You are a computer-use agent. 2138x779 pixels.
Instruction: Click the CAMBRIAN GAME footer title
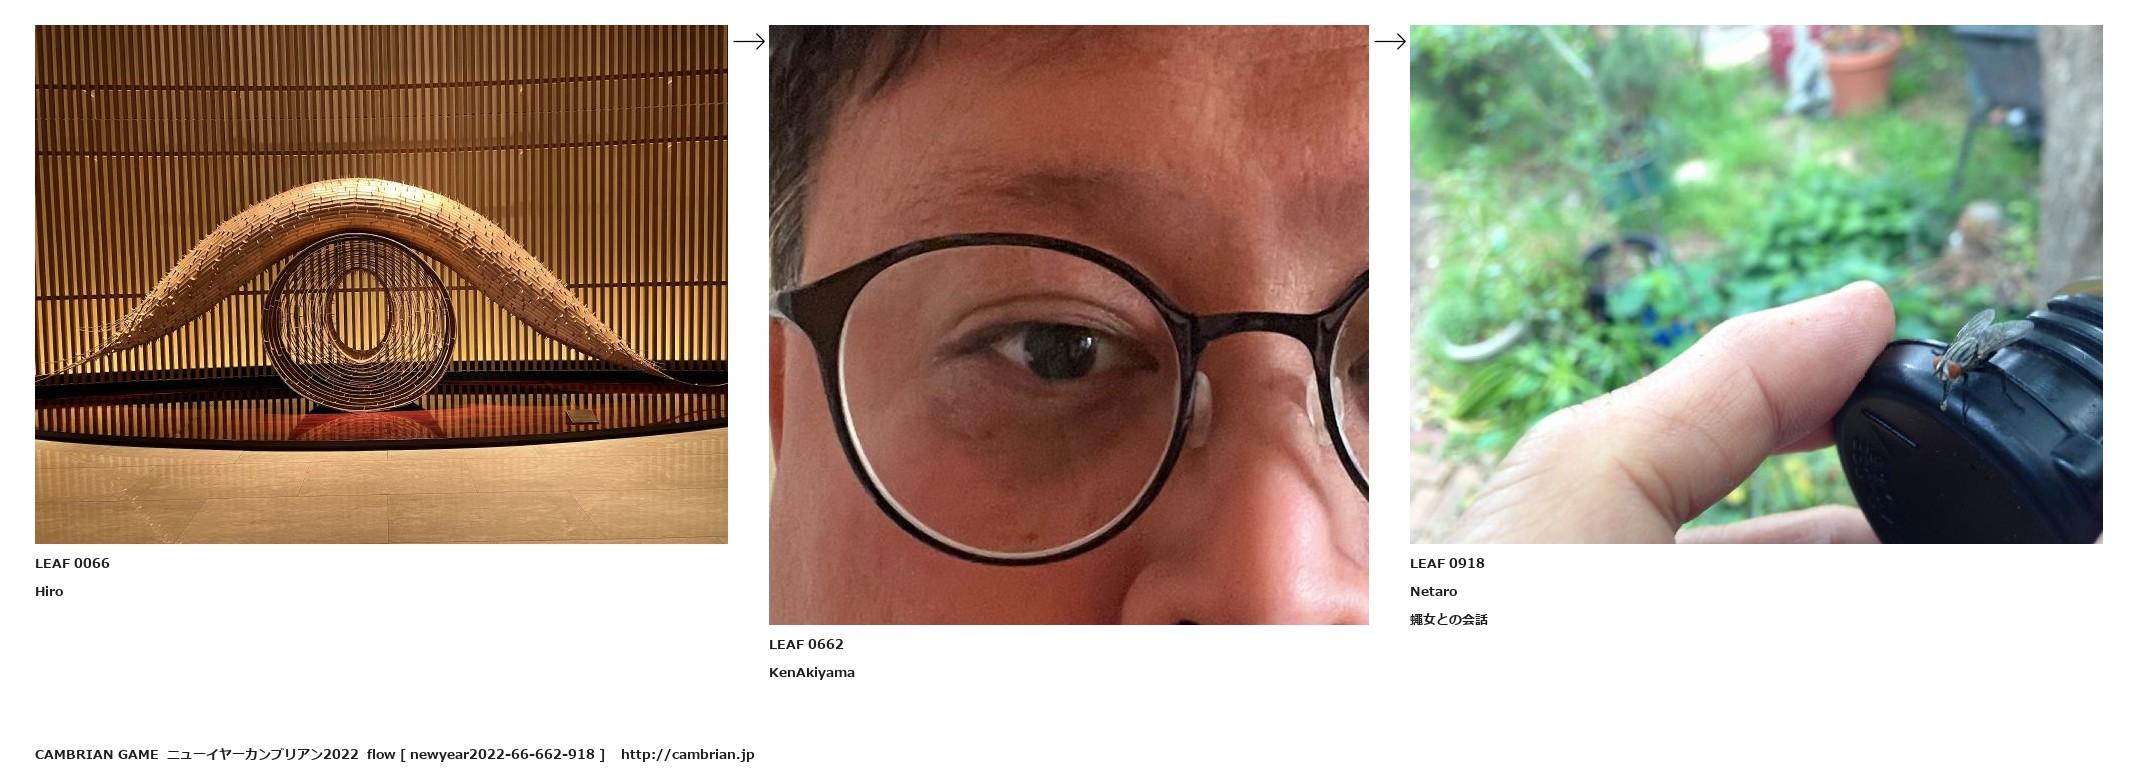pos(96,754)
